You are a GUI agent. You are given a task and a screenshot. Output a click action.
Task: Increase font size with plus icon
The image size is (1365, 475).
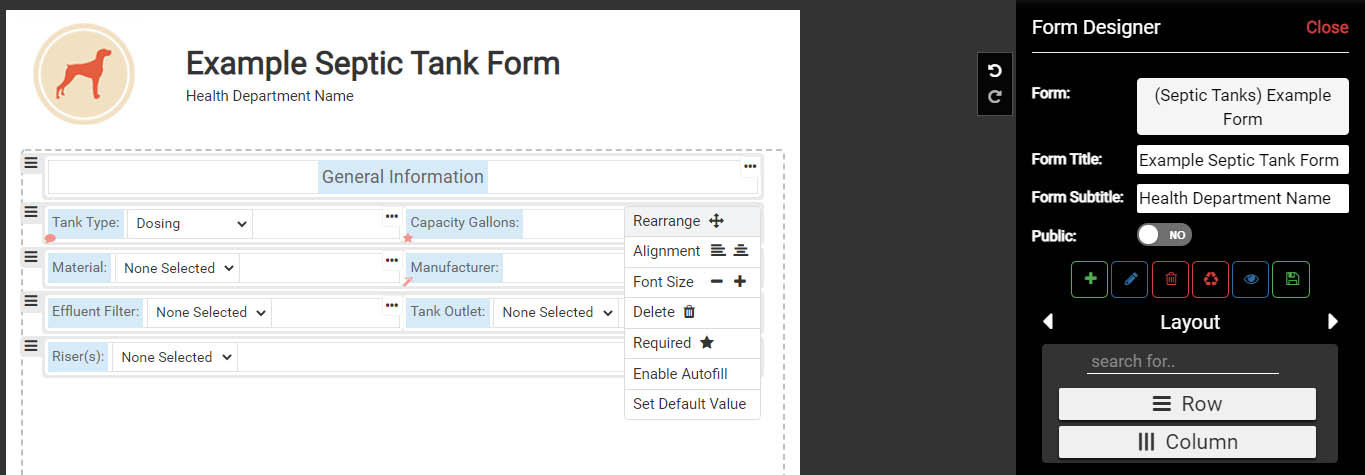740,282
